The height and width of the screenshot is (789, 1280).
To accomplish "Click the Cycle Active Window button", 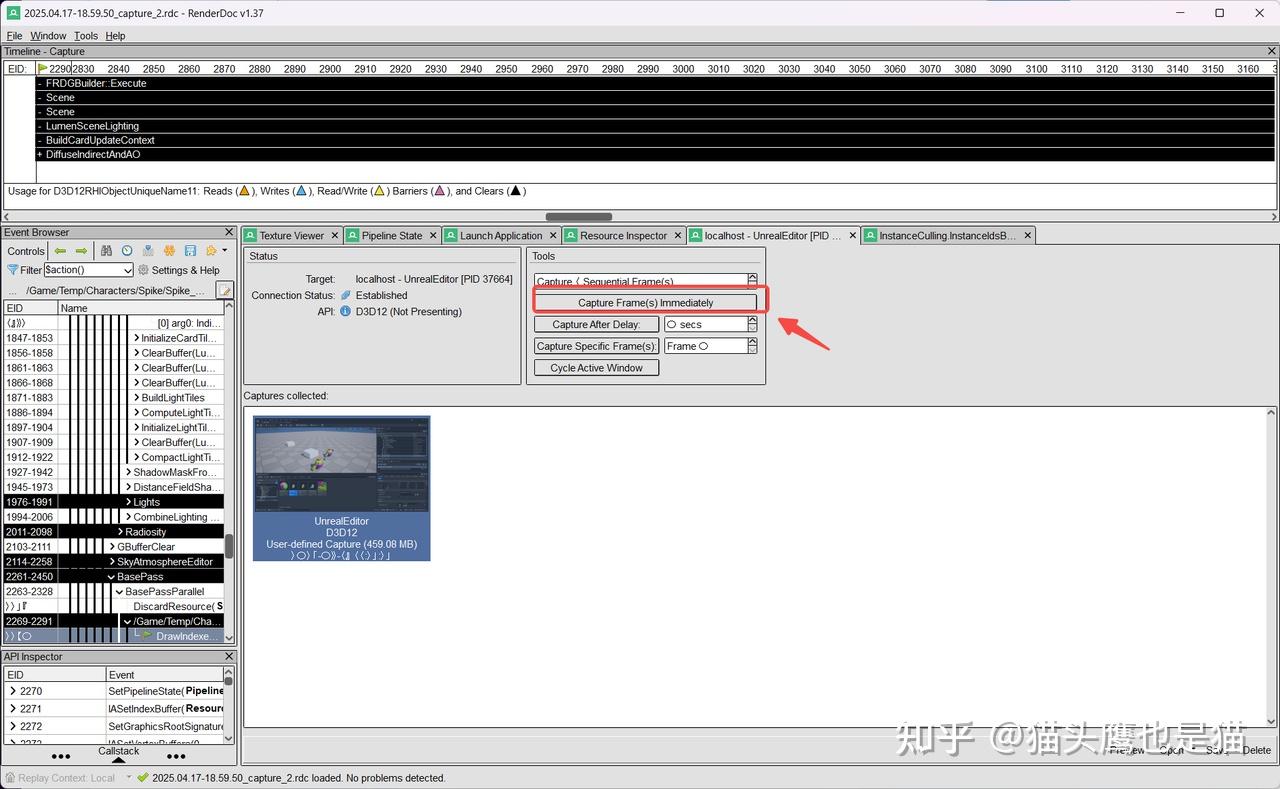I will [x=595, y=367].
